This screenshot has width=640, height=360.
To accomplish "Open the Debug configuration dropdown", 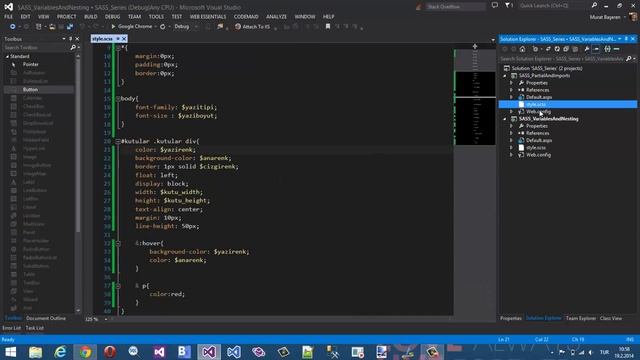I will [196, 27].
